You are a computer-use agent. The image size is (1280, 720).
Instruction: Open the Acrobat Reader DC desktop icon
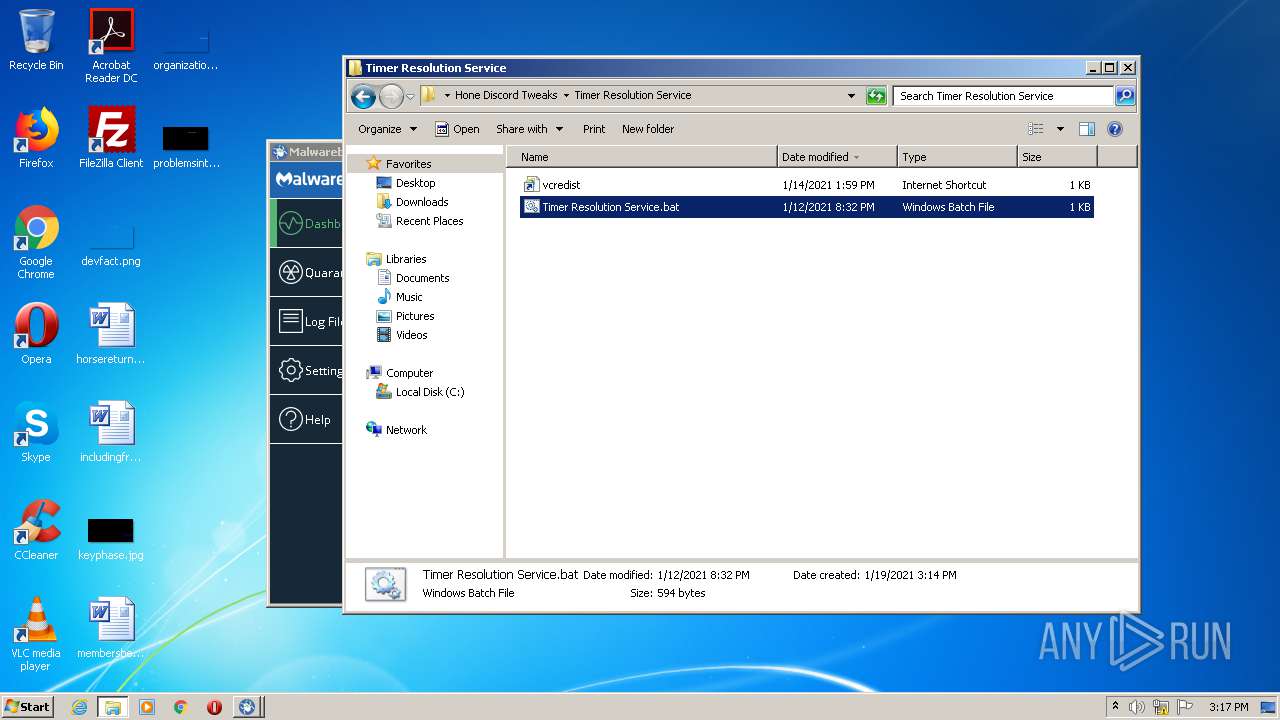[111, 45]
